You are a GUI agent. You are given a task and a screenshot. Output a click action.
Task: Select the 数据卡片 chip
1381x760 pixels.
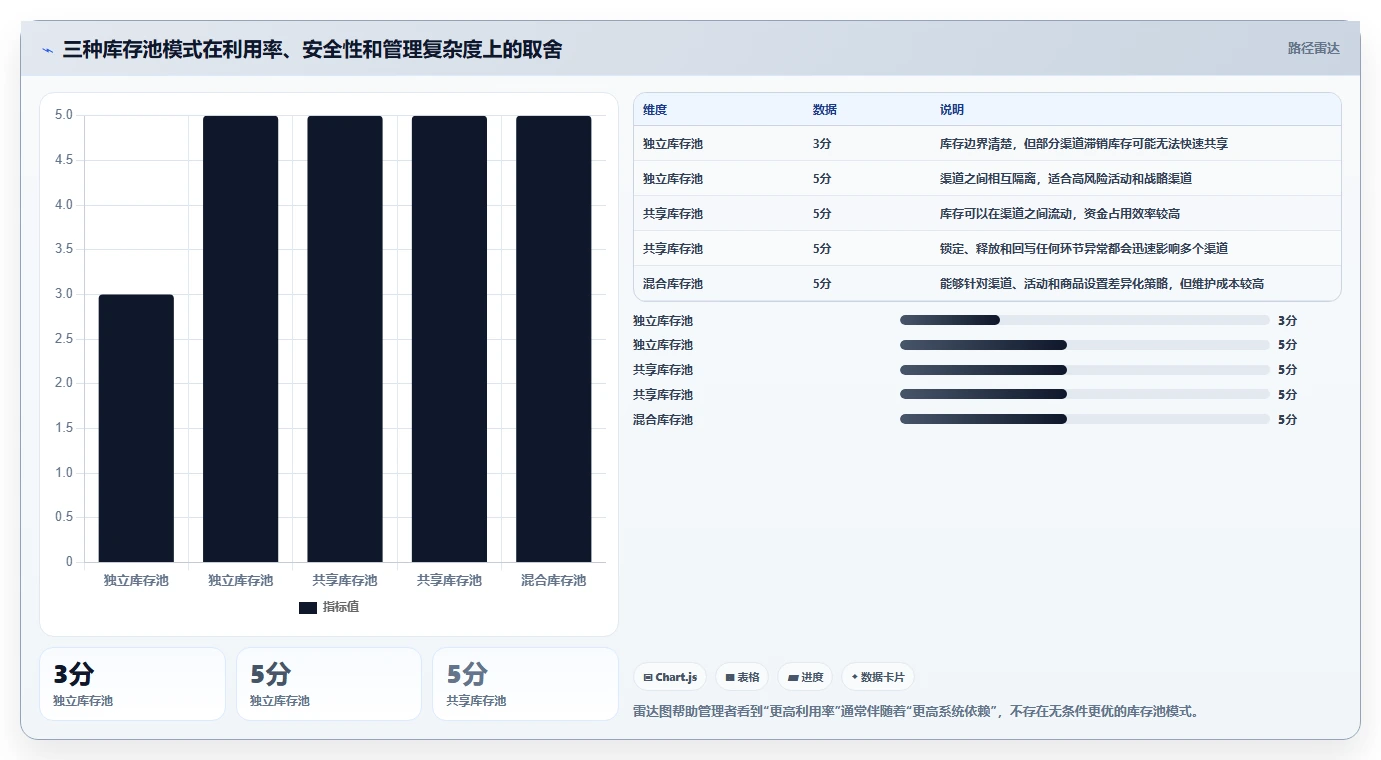[x=878, y=677]
